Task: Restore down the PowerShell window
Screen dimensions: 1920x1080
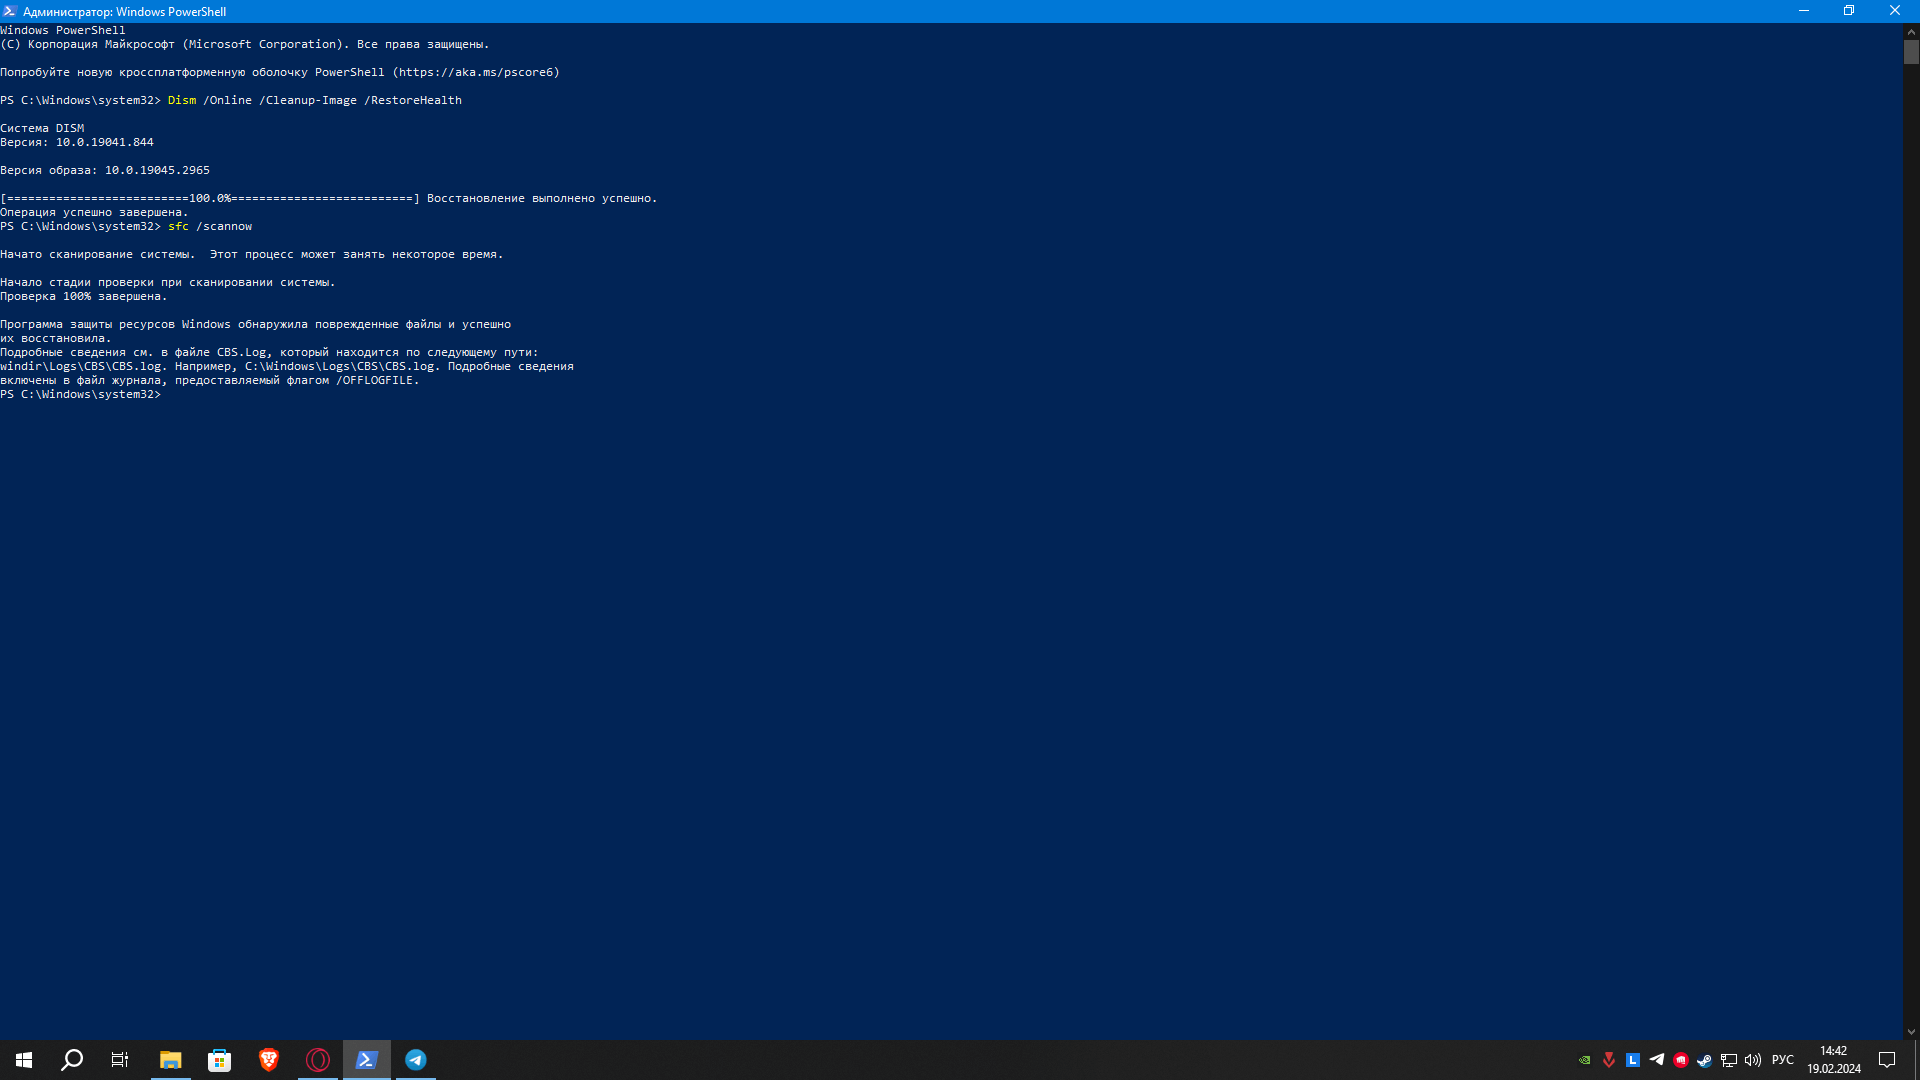Action: (1849, 11)
